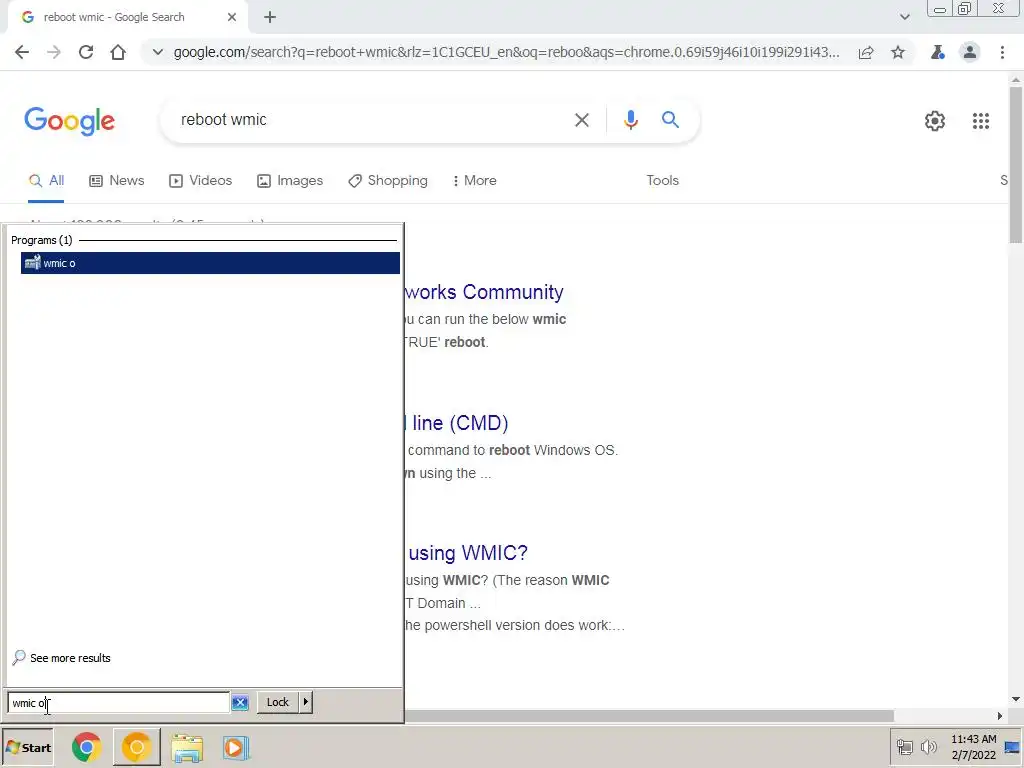
Task: Open the search Tools options
Action: pyautogui.click(x=662, y=181)
